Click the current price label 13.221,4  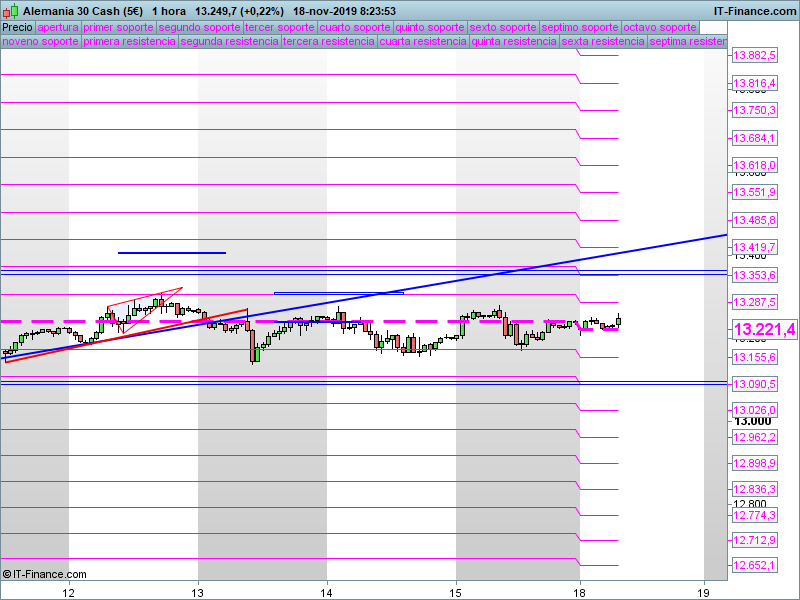point(764,330)
